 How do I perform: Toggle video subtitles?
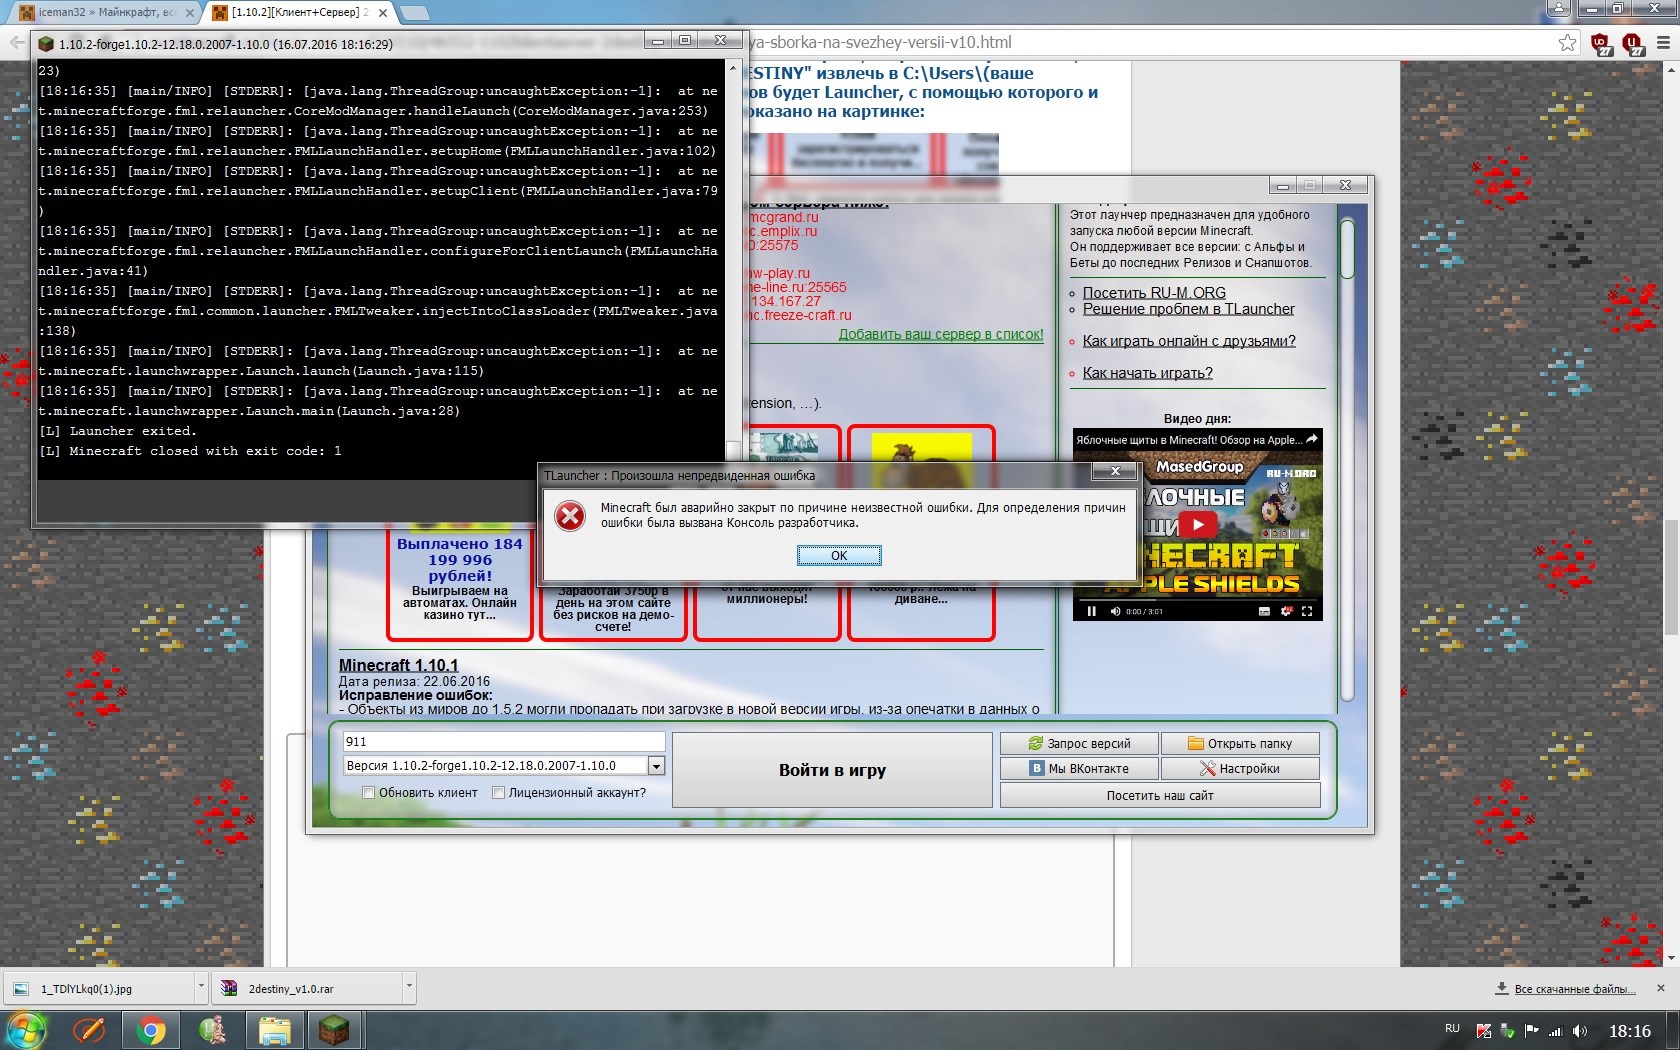(1264, 611)
